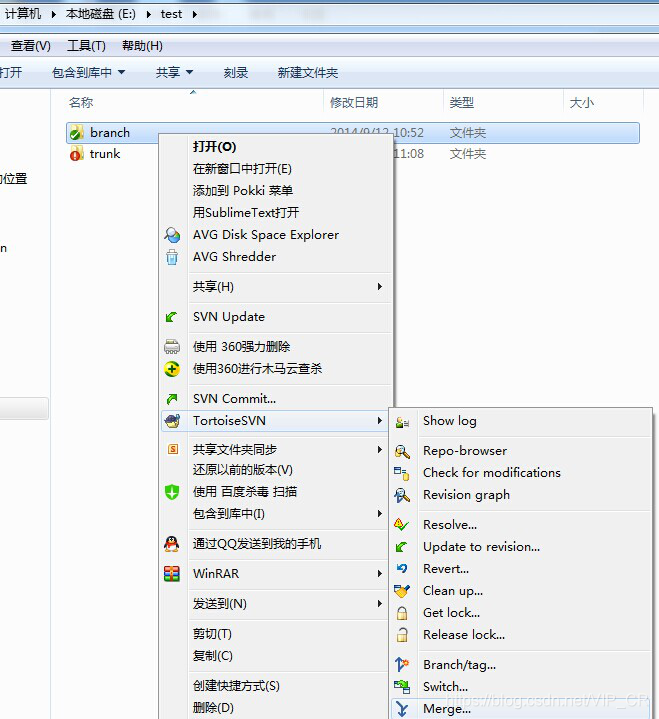Click the Repo-browser magnifier icon
This screenshot has width=659, height=719.
[x=402, y=451]
